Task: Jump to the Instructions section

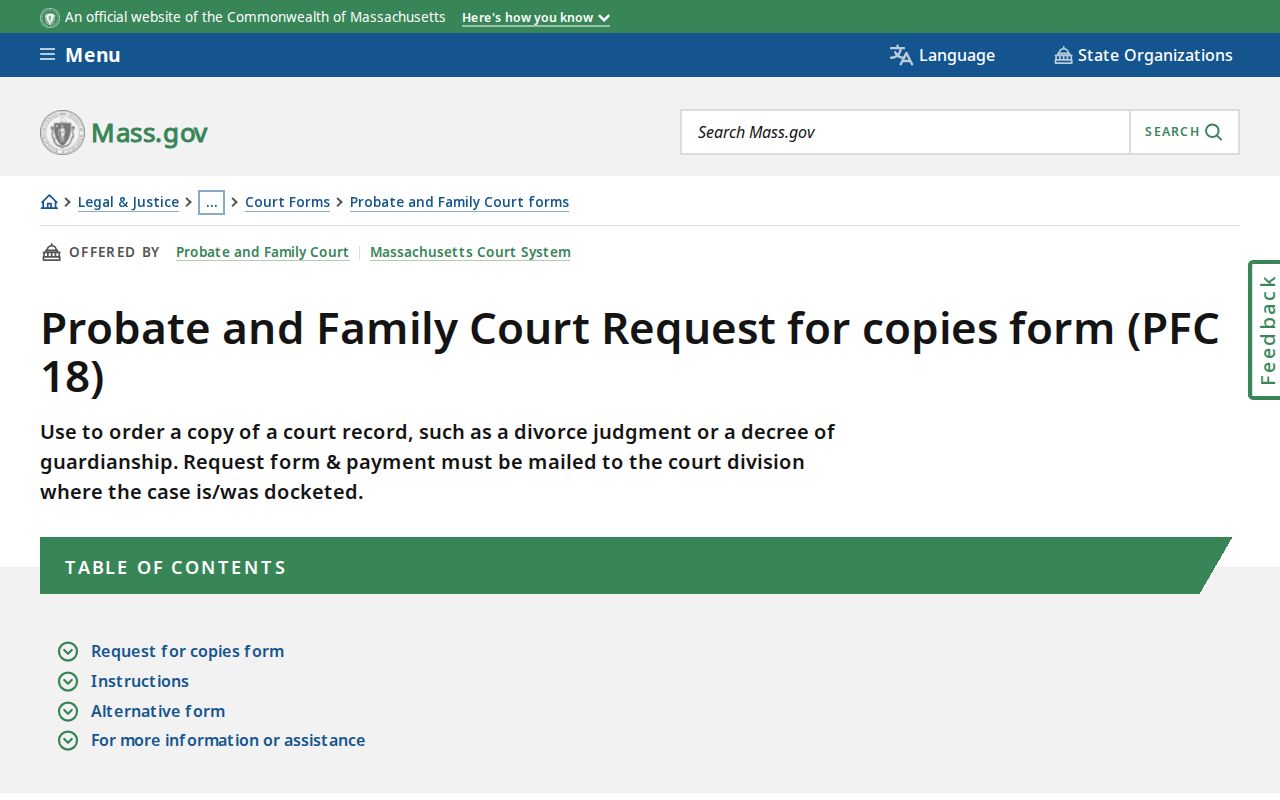Action: click(x=140, y=681)
